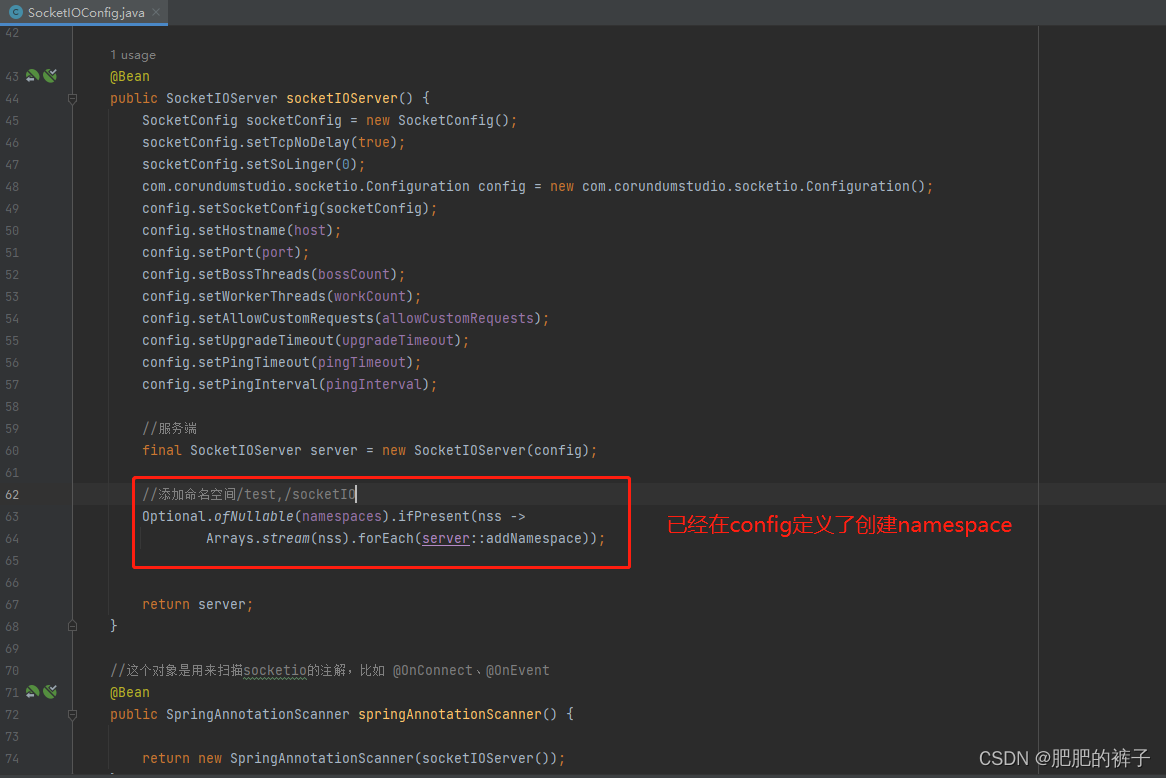Viewport: 1166px width, 778px height.
Task: Click 'new SpringAnnotationScanner' on line 74
Action: (306, 759)
